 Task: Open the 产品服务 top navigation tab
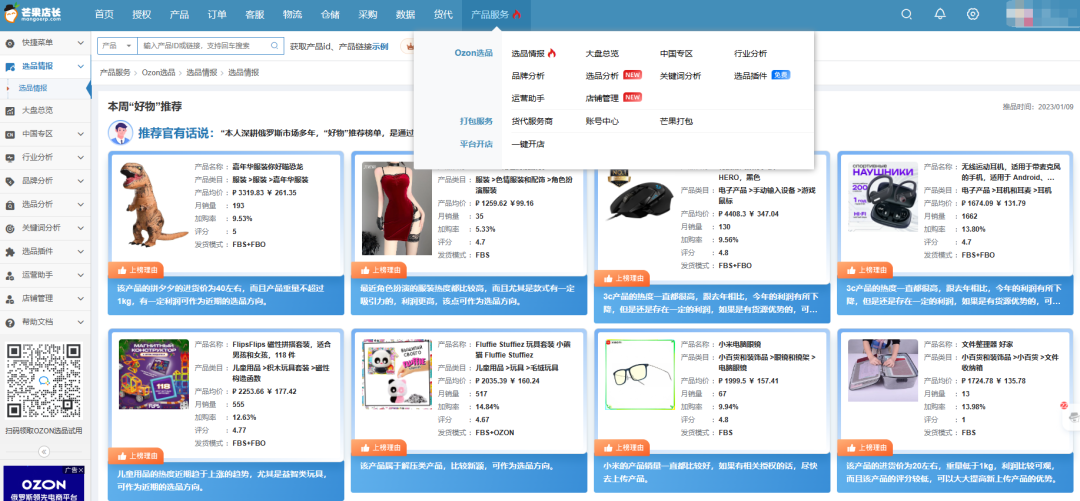496,14
